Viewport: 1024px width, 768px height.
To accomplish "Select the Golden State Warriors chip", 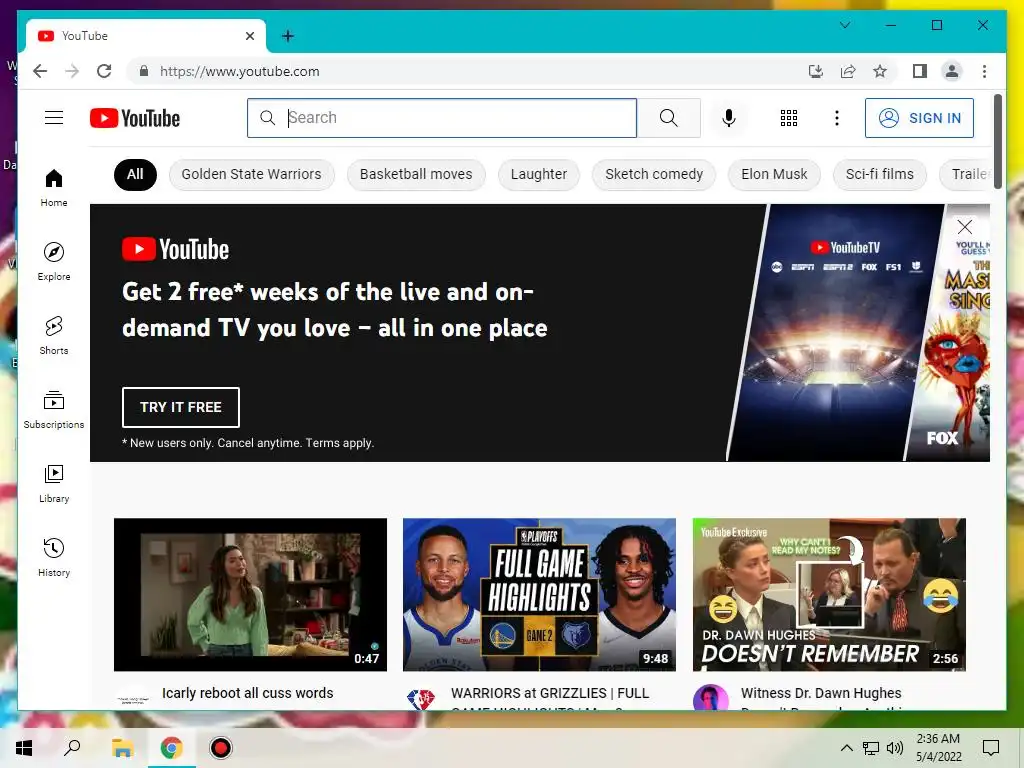I will click(x=251, y=174).
